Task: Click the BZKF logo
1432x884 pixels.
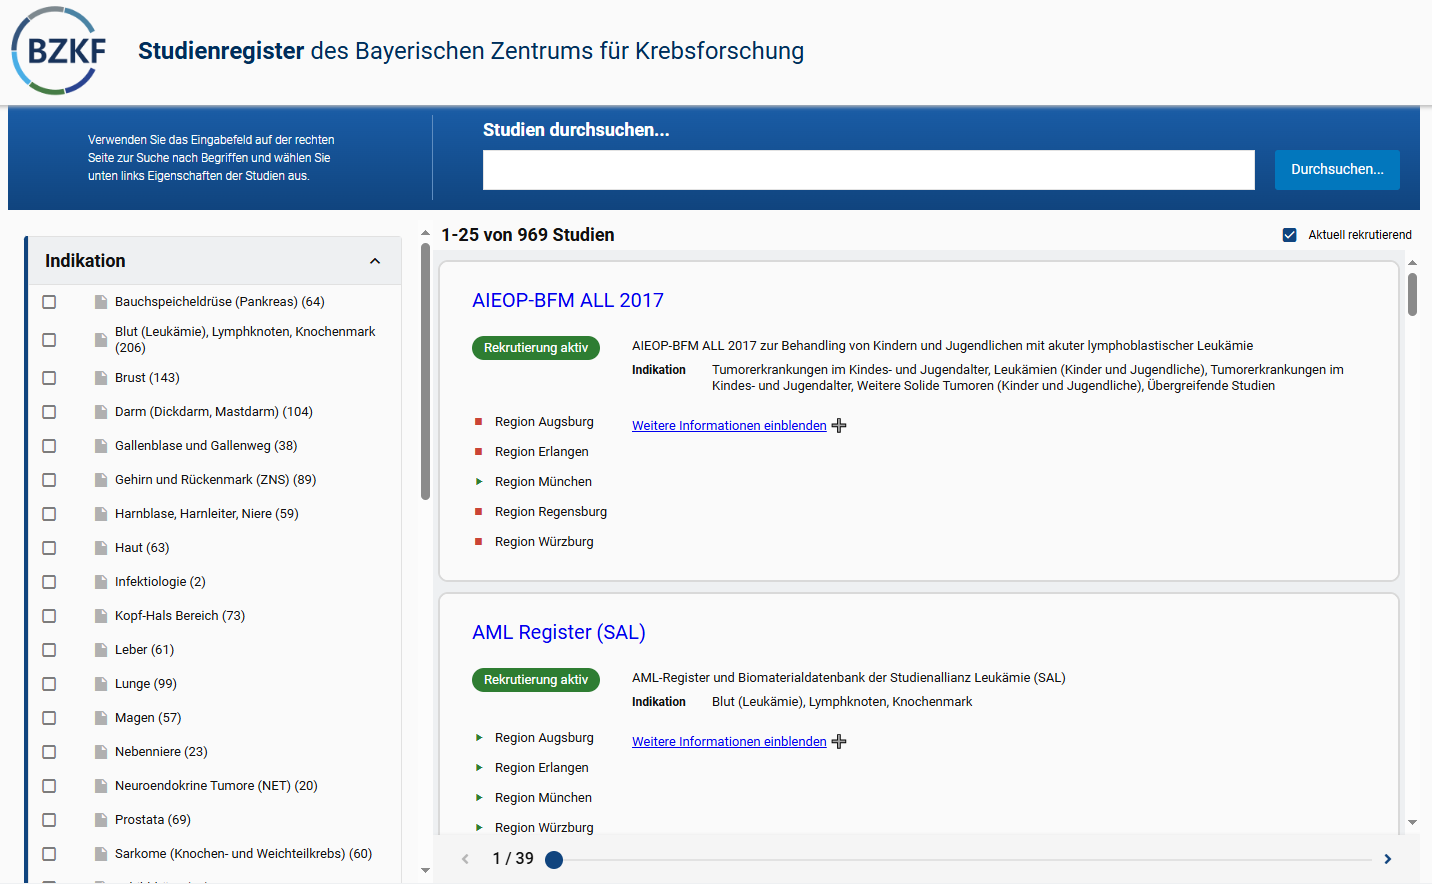Action: (x=58, y=51)
